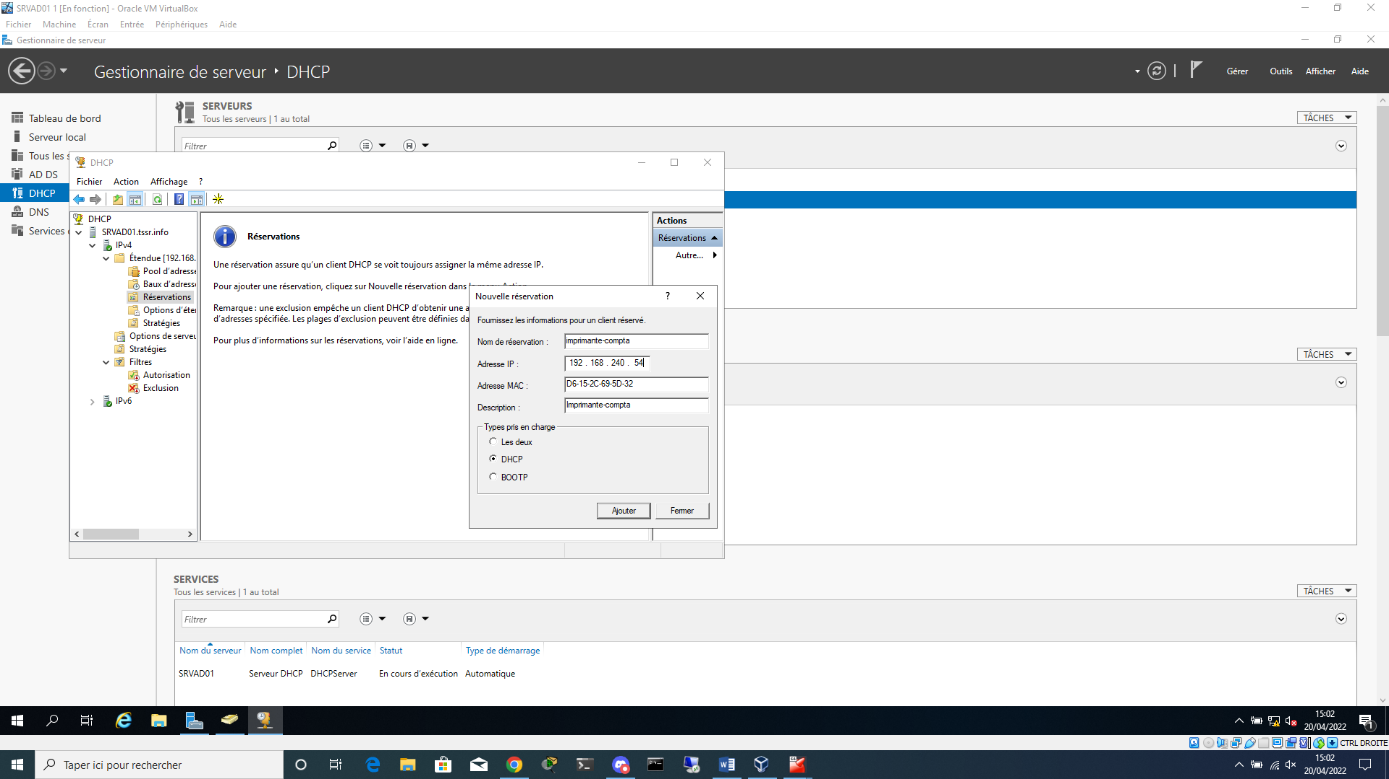Select the DHCP supported type radio button

point(493,459)
